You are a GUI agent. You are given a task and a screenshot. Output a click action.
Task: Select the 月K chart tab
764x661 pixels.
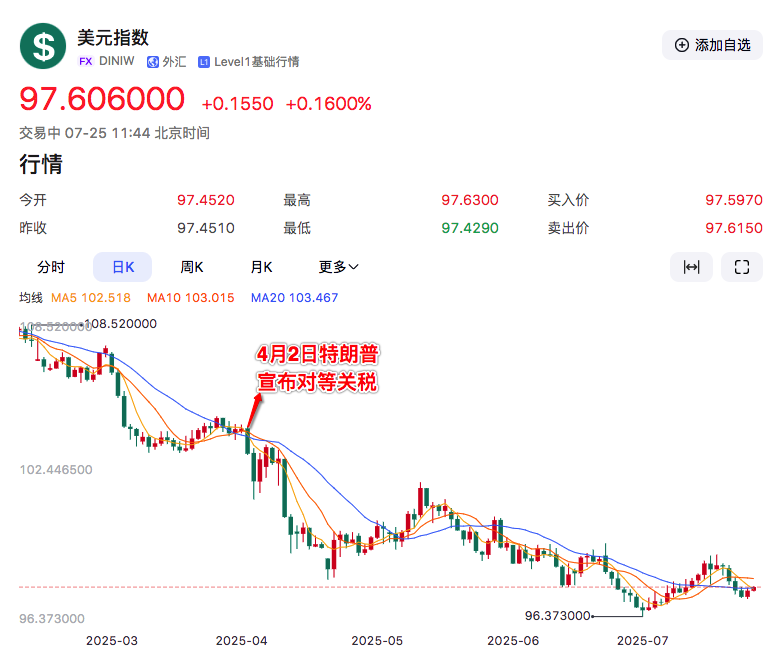click(x=262, y=267)
